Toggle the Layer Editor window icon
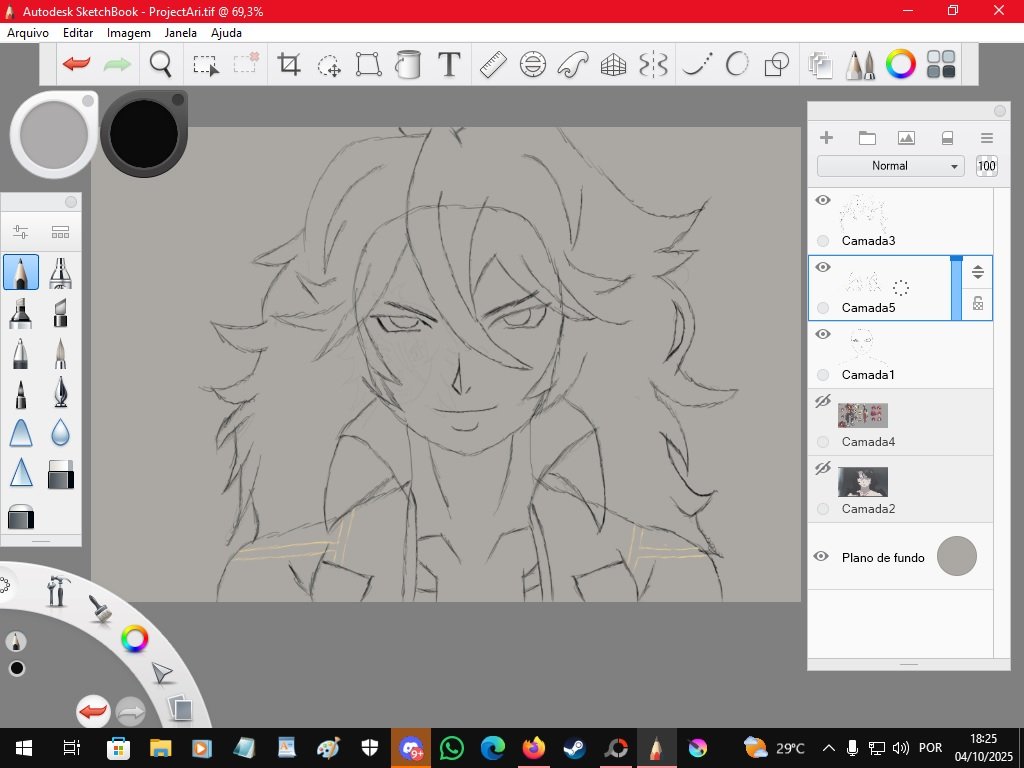 pos(820,65)
